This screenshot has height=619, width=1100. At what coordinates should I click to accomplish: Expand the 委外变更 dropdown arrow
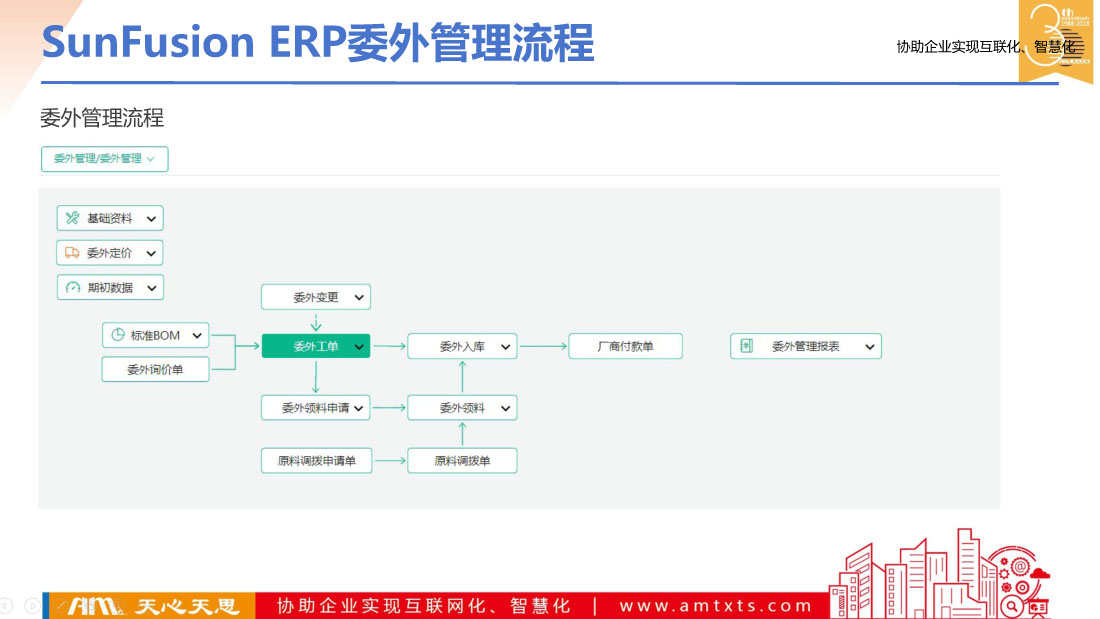tap(359, 297)
